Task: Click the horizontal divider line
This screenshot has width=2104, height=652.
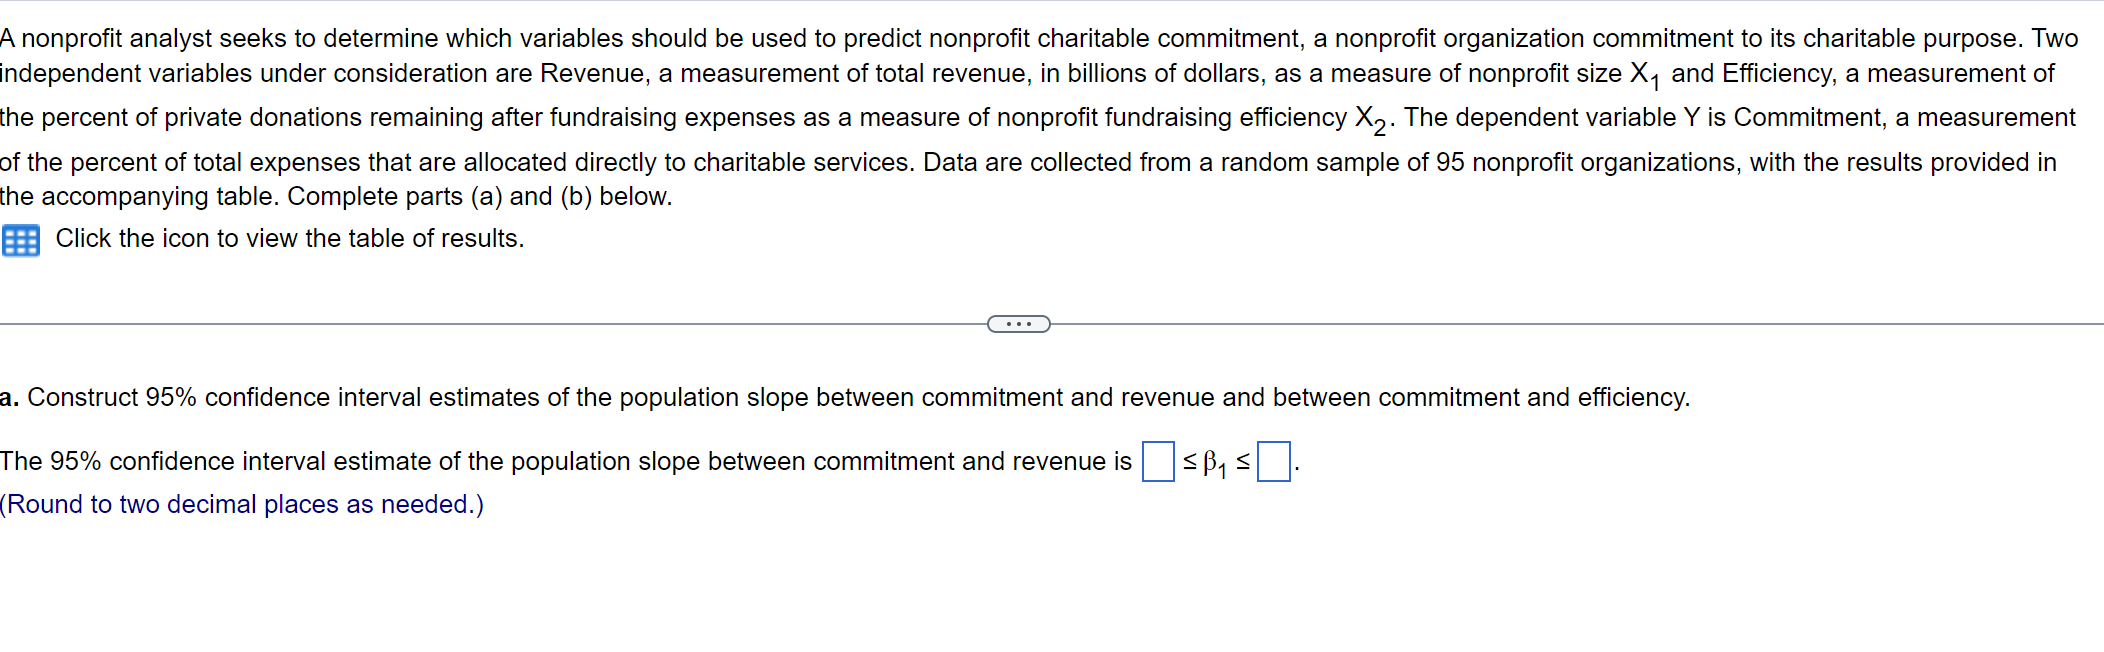Action: (x=500, y=323)
